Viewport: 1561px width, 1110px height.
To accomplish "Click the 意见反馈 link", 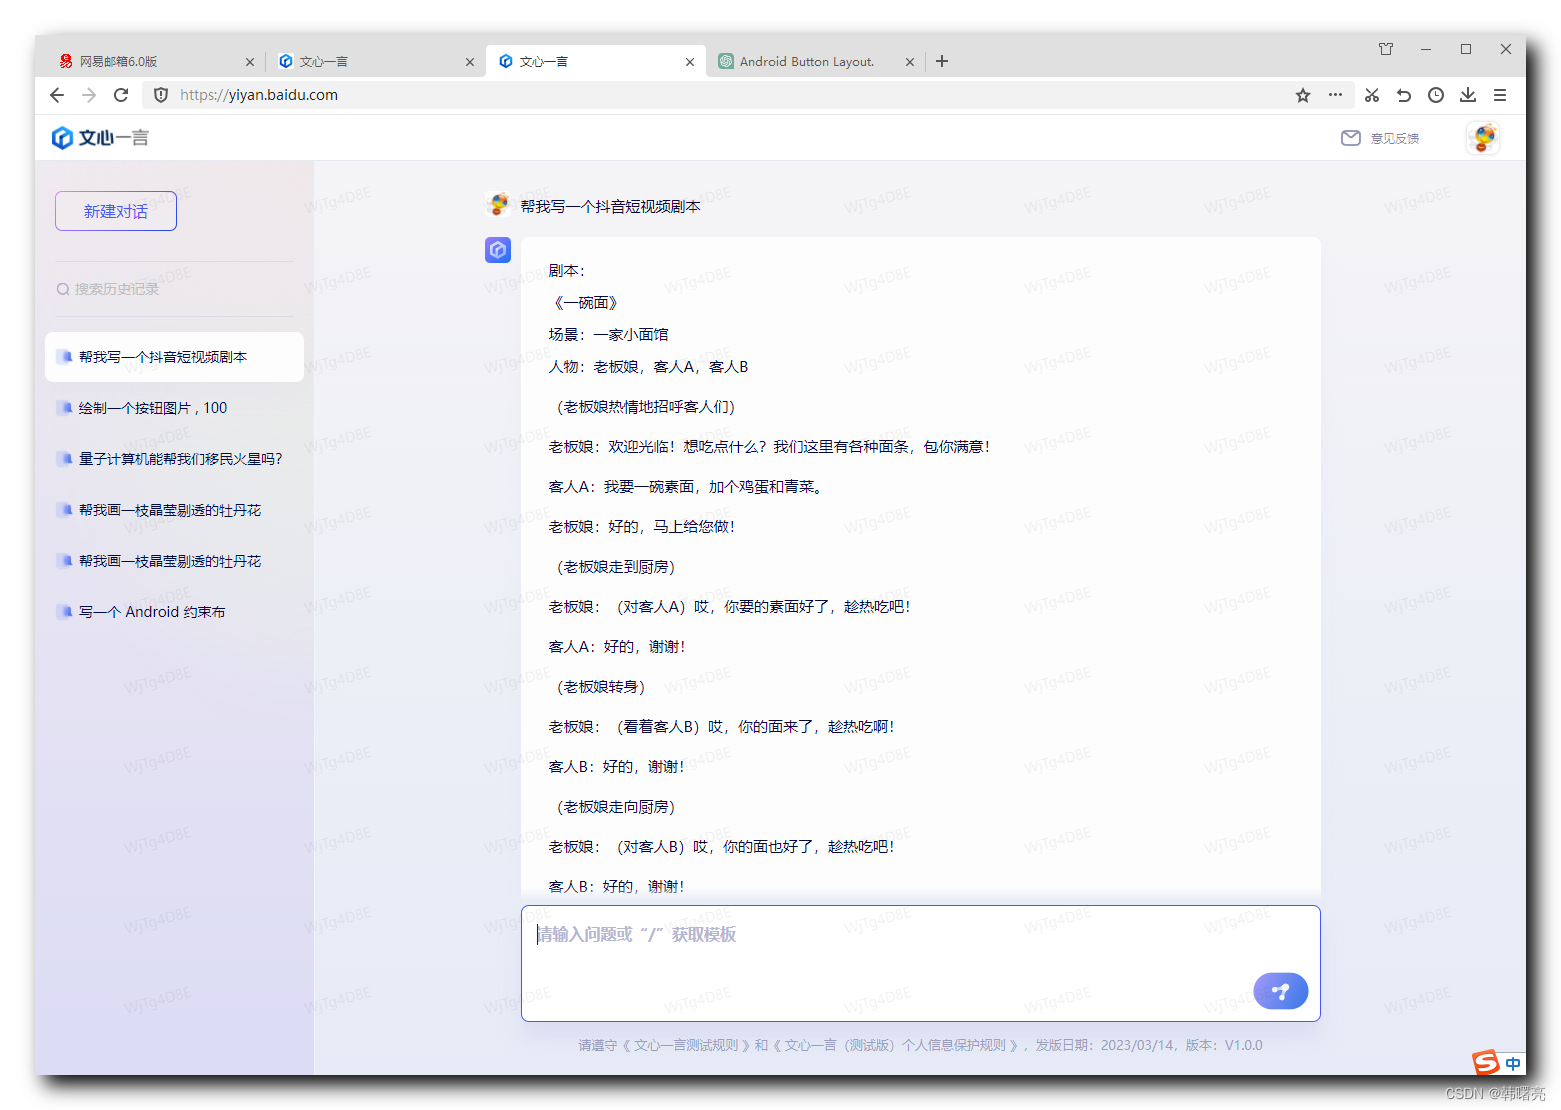I will [x=1395, y=138].
